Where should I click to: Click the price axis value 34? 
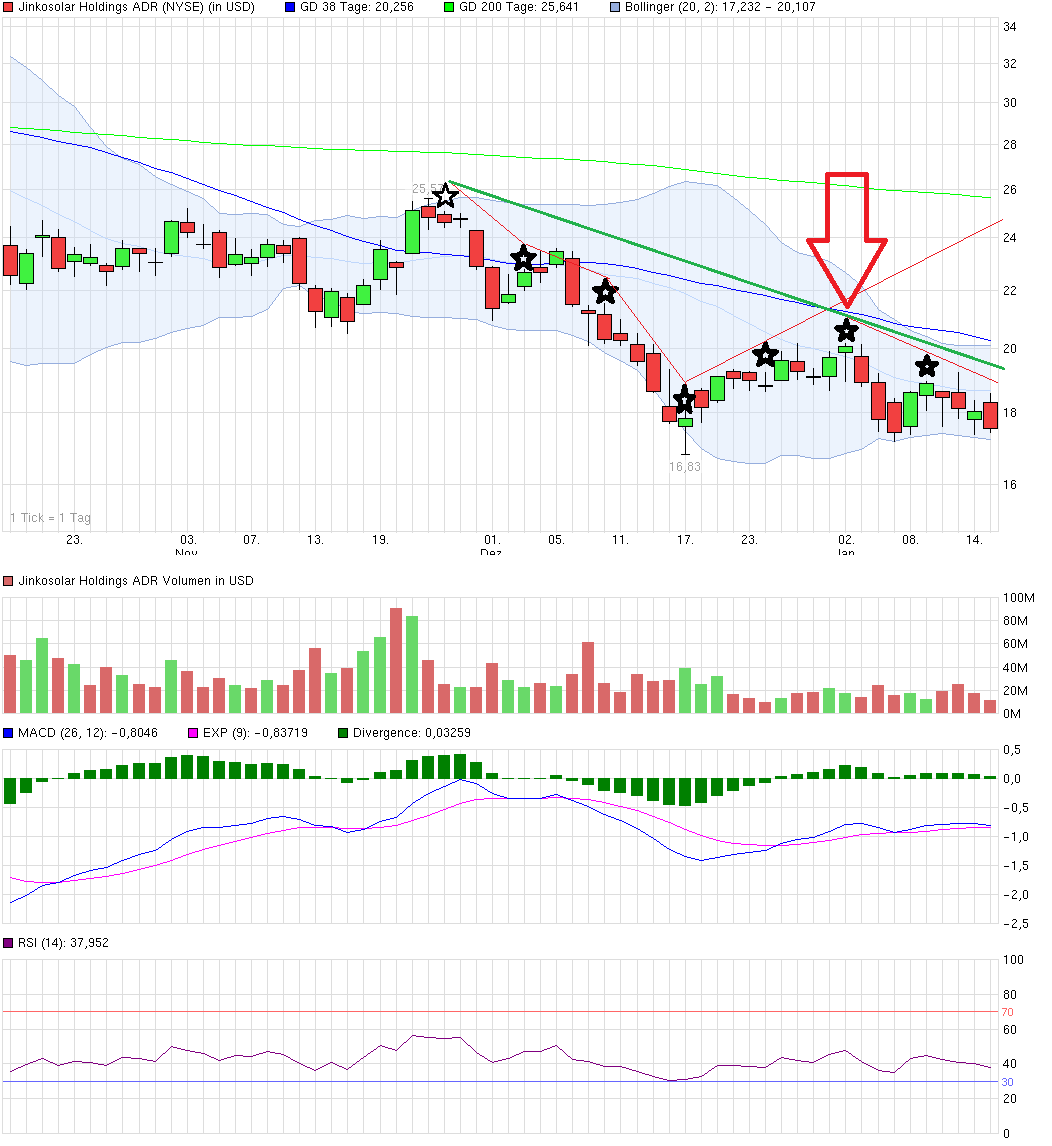[1010, 27]
